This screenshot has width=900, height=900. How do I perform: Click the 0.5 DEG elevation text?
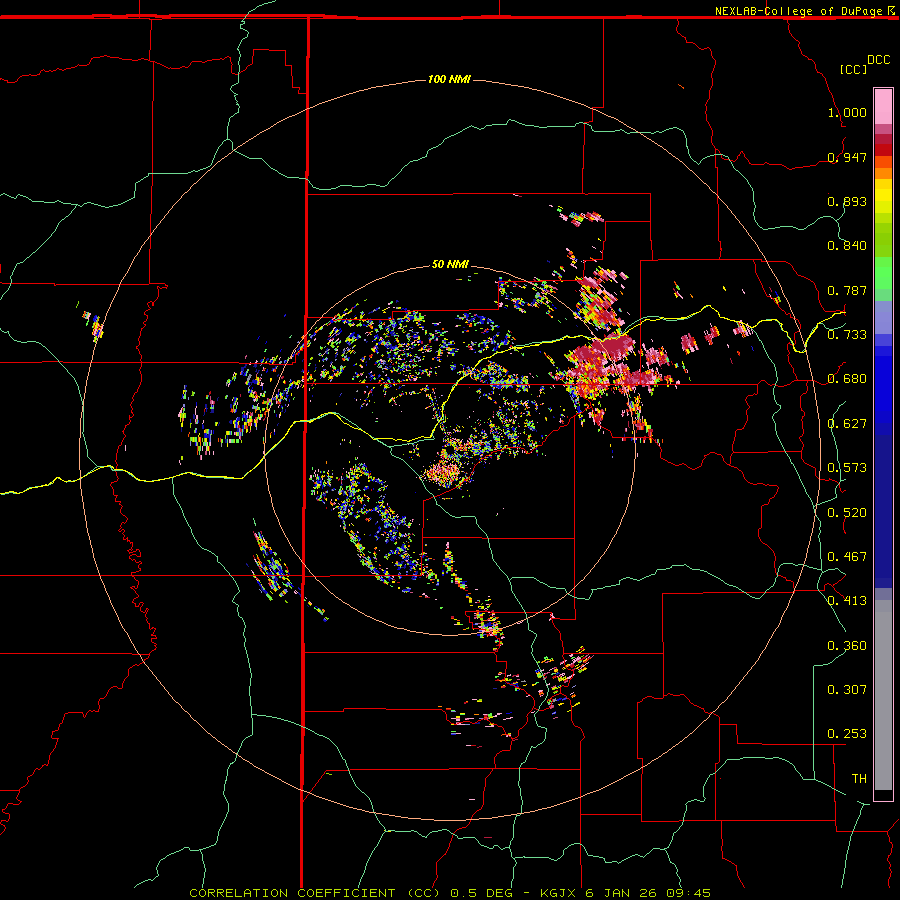(x=481, y=893)
